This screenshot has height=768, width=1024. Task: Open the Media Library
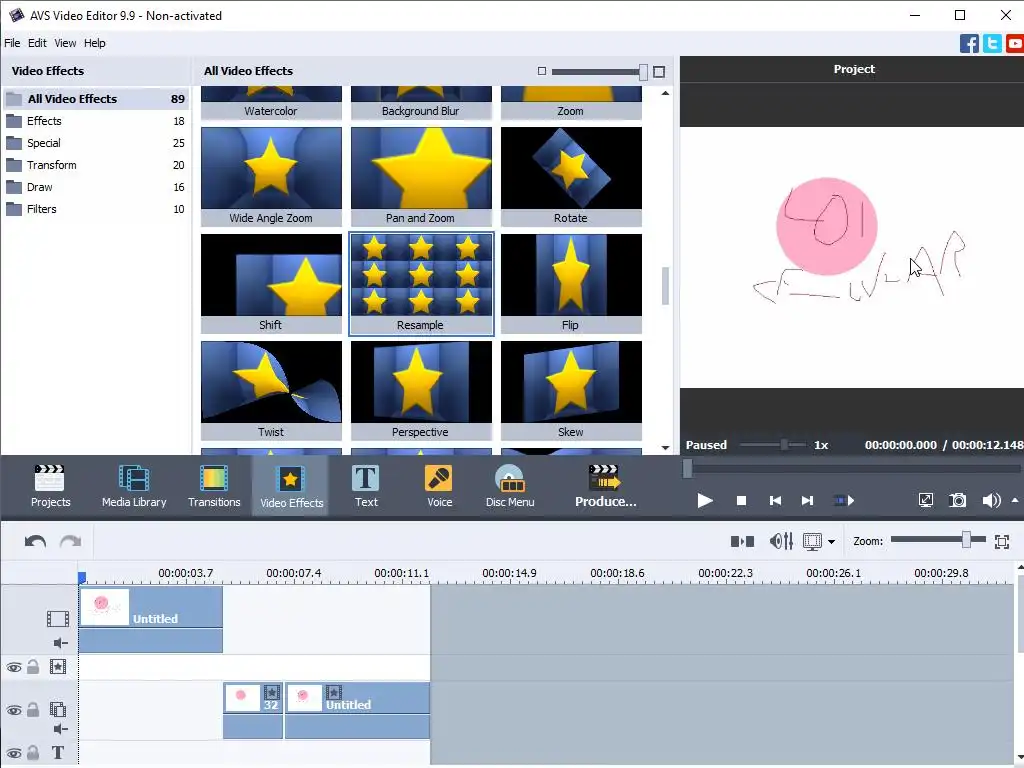(134, 485)
